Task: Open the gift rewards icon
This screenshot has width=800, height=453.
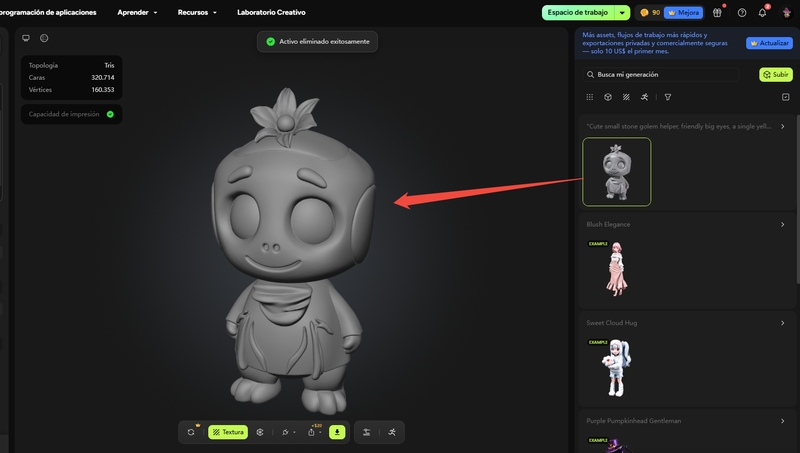Action: point(717,12)
